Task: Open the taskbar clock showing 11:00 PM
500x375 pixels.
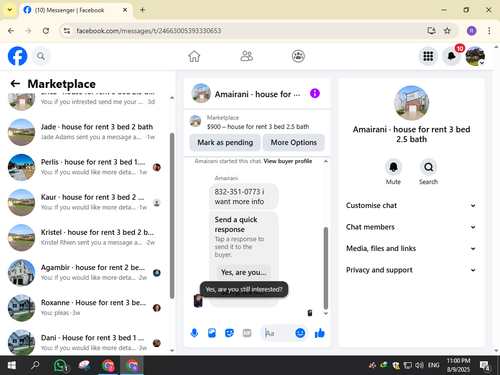Action: pos(458,365)
